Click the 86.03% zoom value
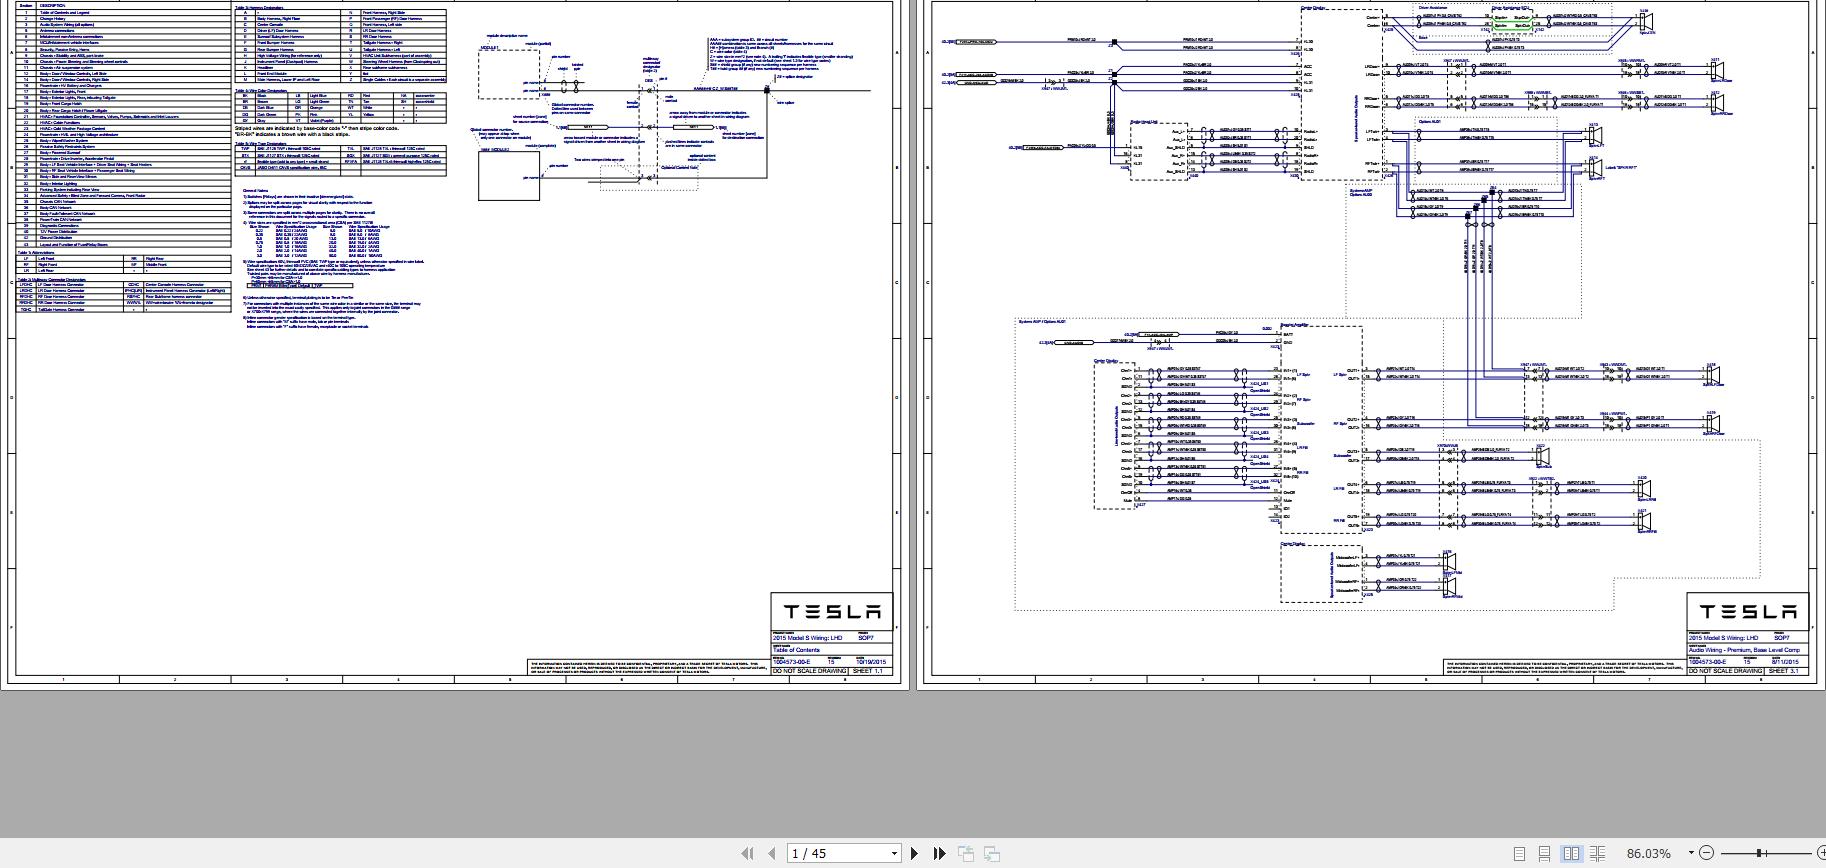Image resolution: width=1826 pixels, height=868 pixels. (x=1648, y=853)
